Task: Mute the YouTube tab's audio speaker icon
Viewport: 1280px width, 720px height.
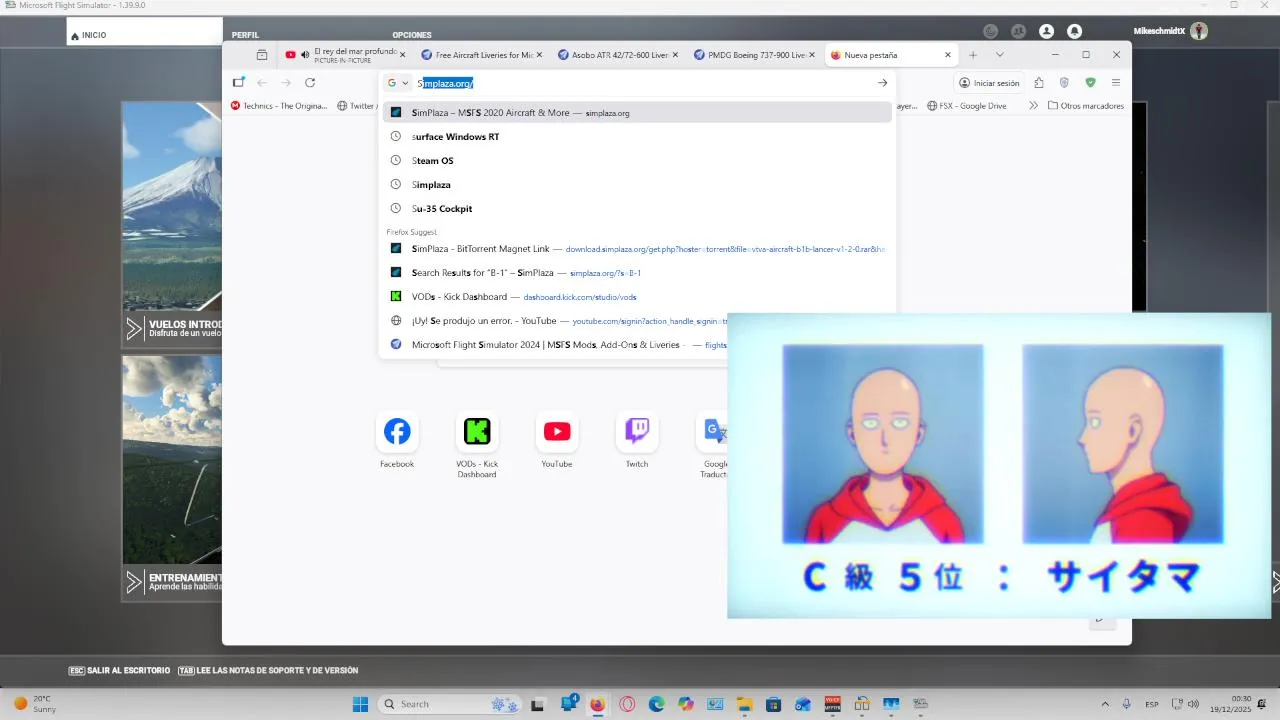Action: [x=305, y=55]
